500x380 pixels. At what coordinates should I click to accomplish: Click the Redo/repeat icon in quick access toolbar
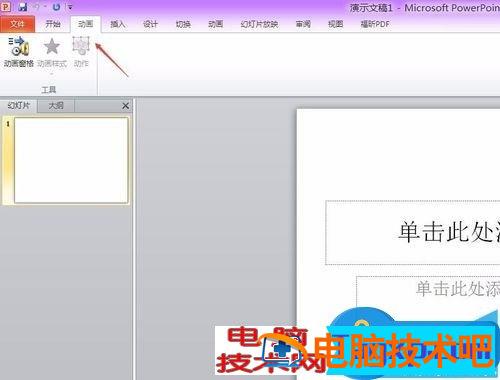click(57, 6)
